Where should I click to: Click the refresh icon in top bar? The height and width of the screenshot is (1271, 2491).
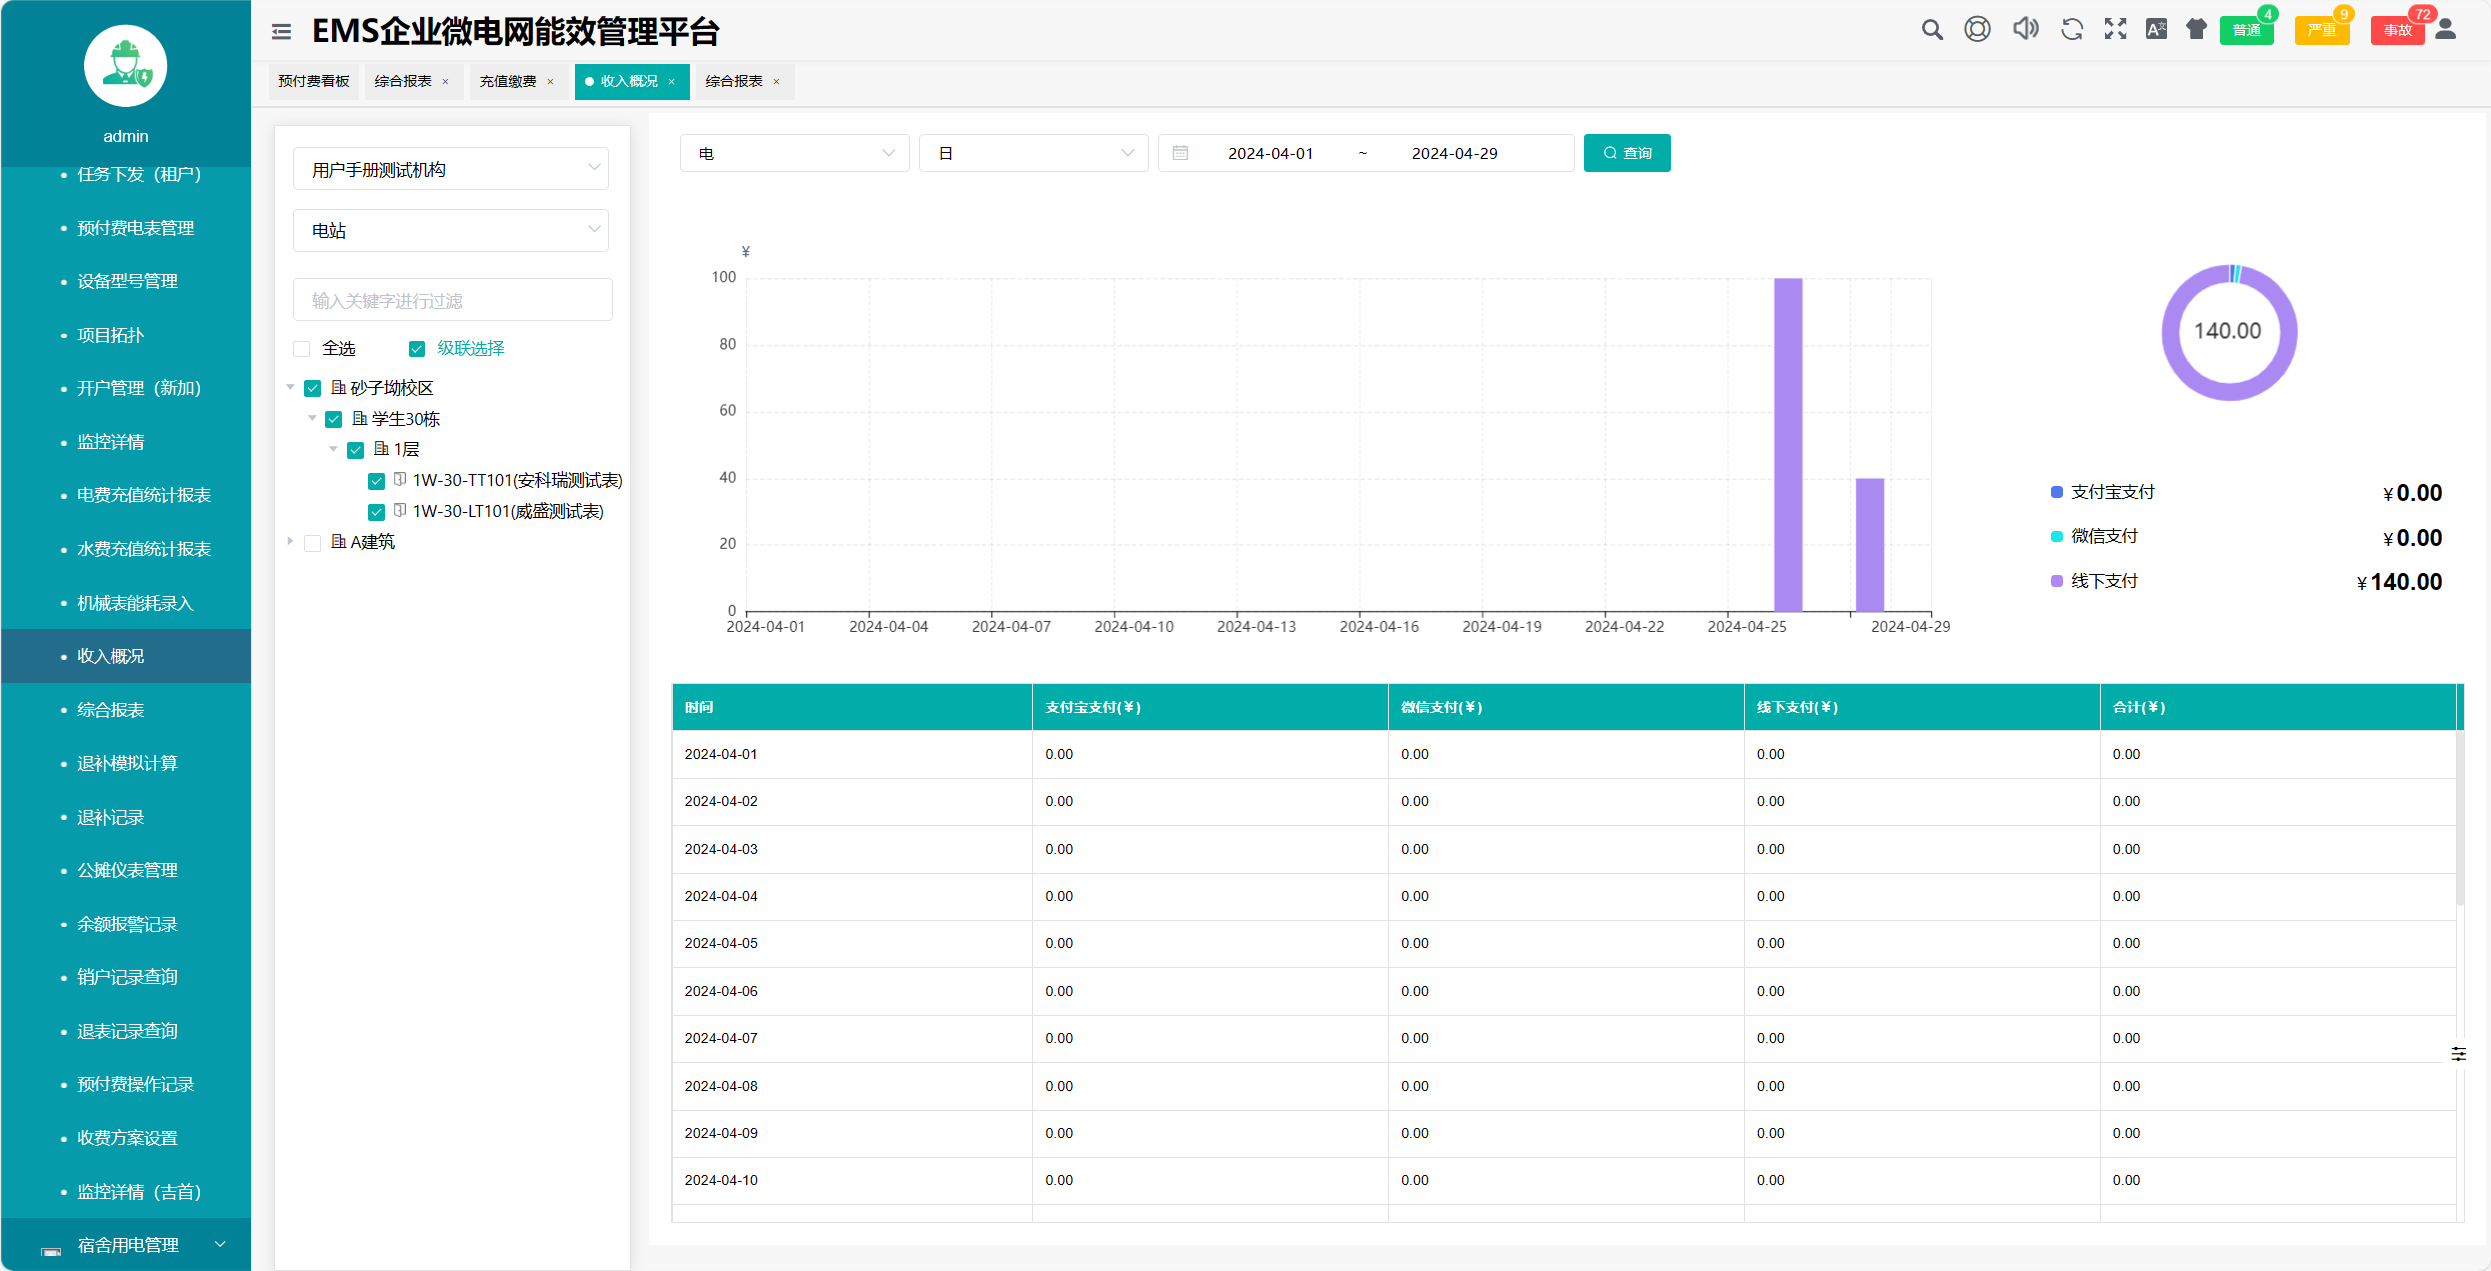(2071, 30)
